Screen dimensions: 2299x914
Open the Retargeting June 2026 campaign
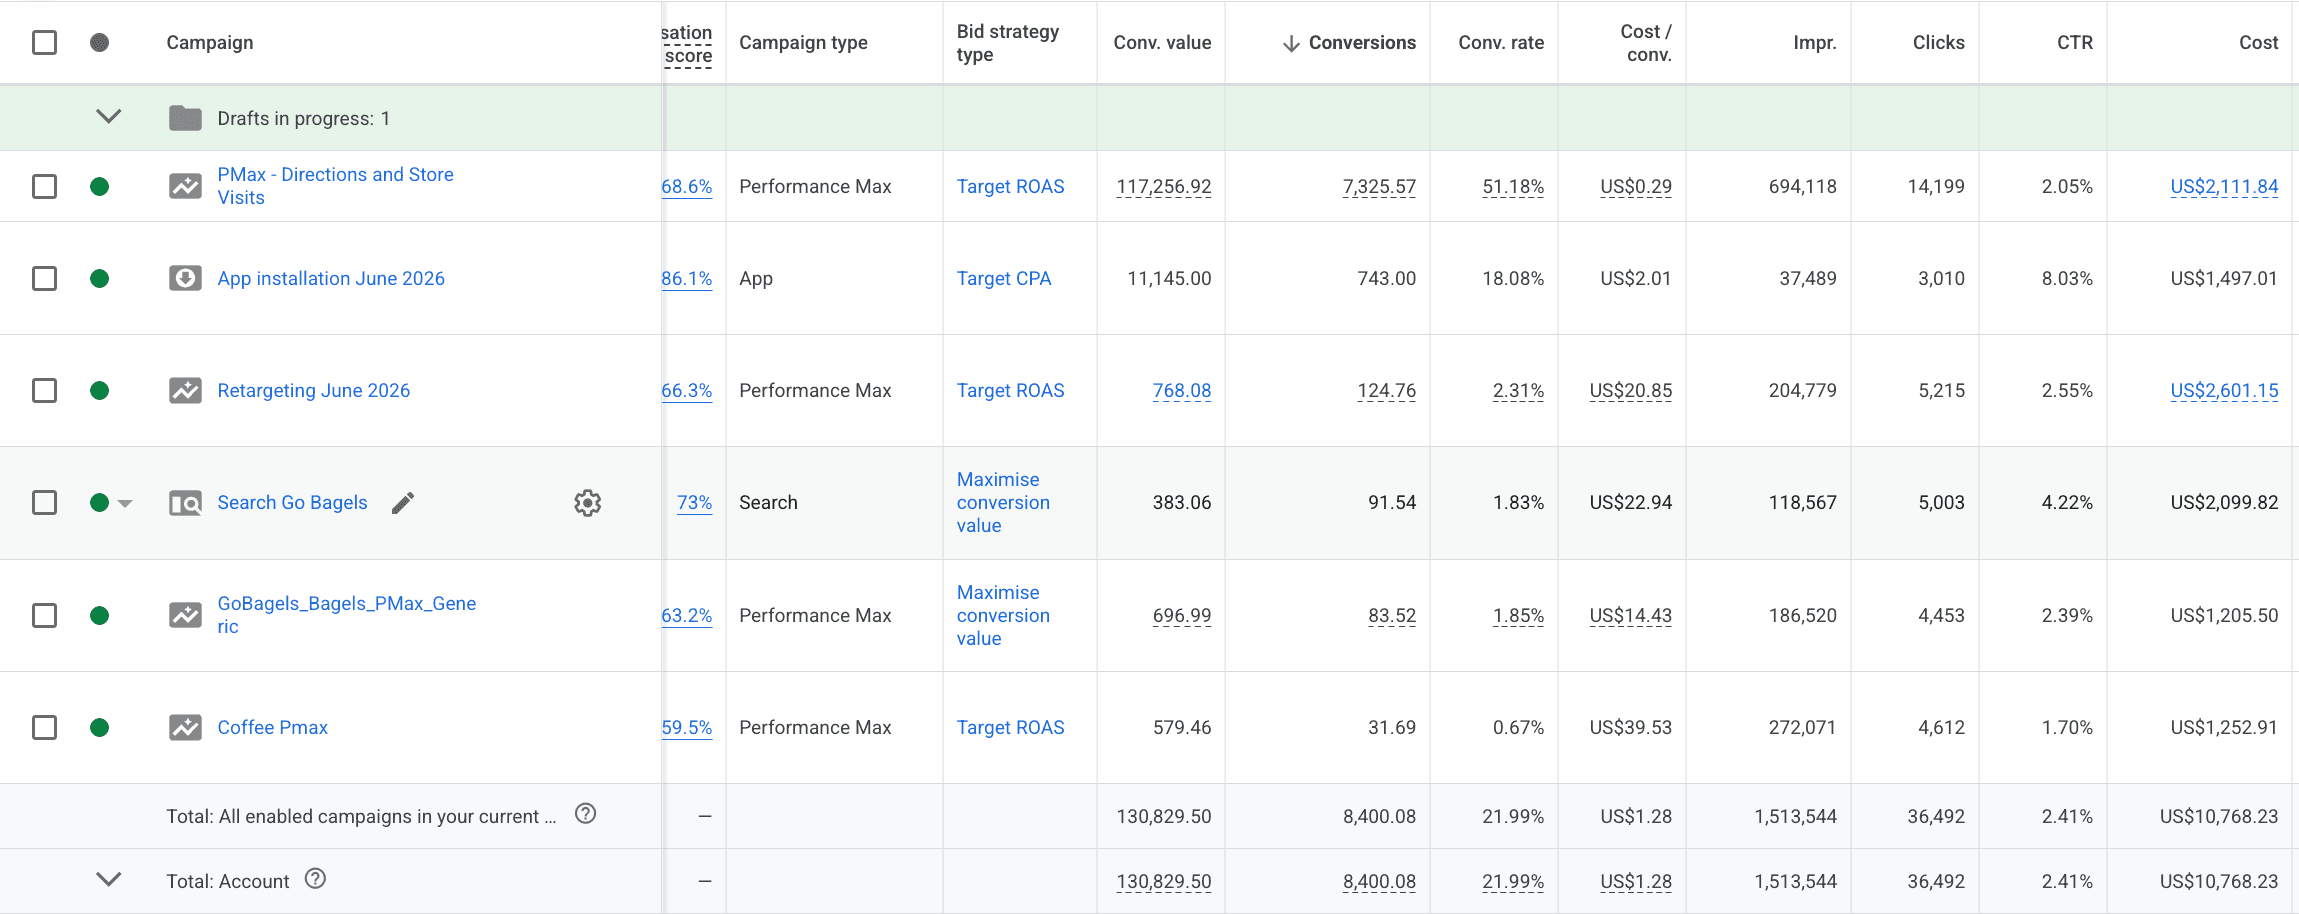coord(314,390)
